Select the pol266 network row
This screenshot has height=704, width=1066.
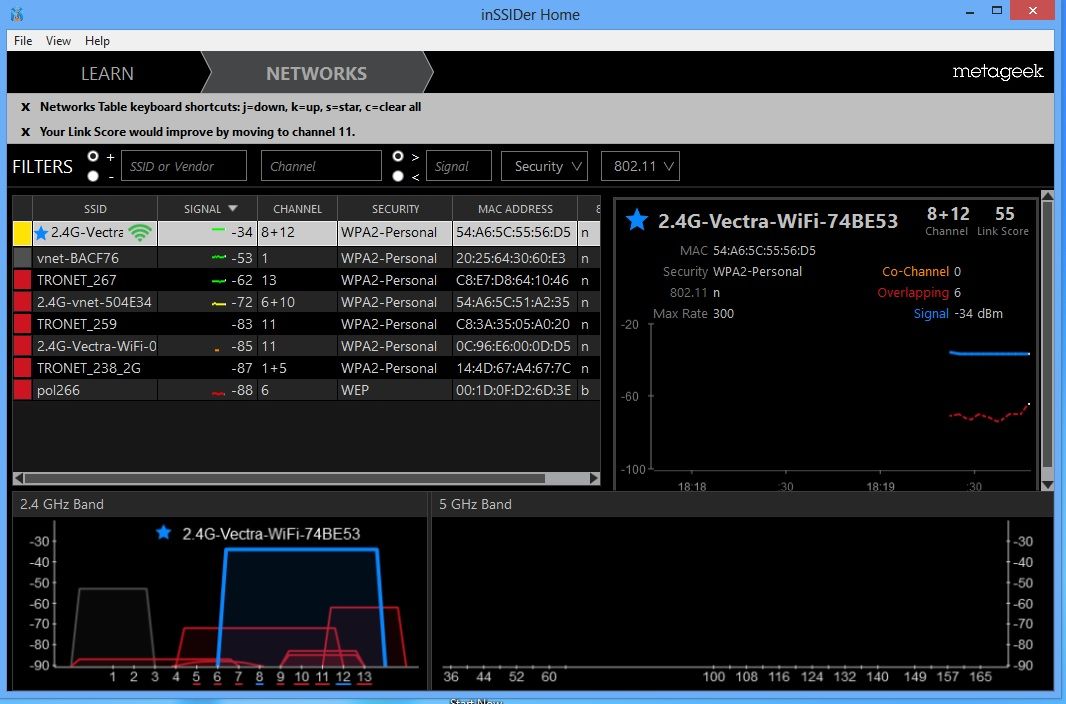(306, 390)
